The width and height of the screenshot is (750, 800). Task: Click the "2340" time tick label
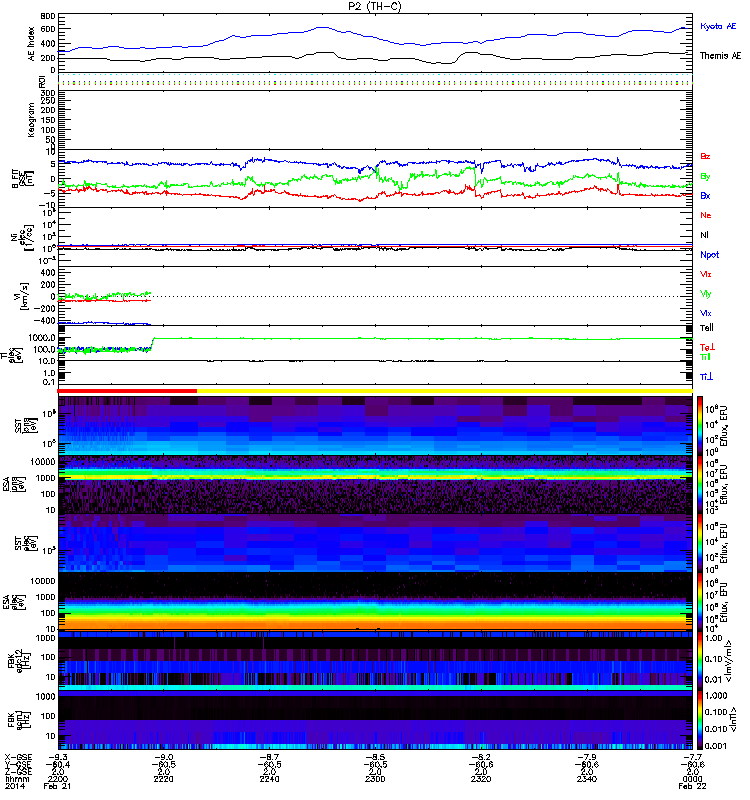click(587, 779)
